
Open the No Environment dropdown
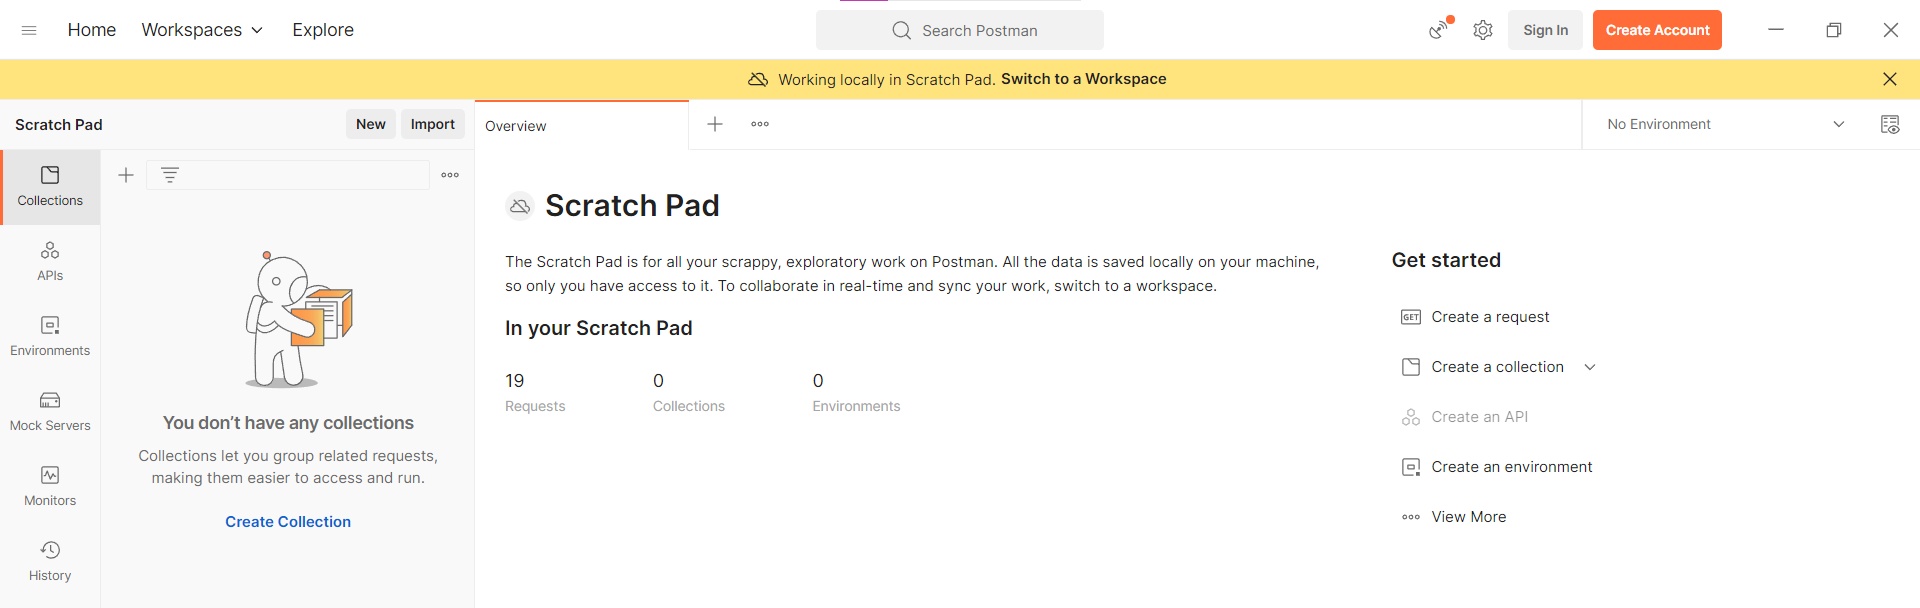1726,124
